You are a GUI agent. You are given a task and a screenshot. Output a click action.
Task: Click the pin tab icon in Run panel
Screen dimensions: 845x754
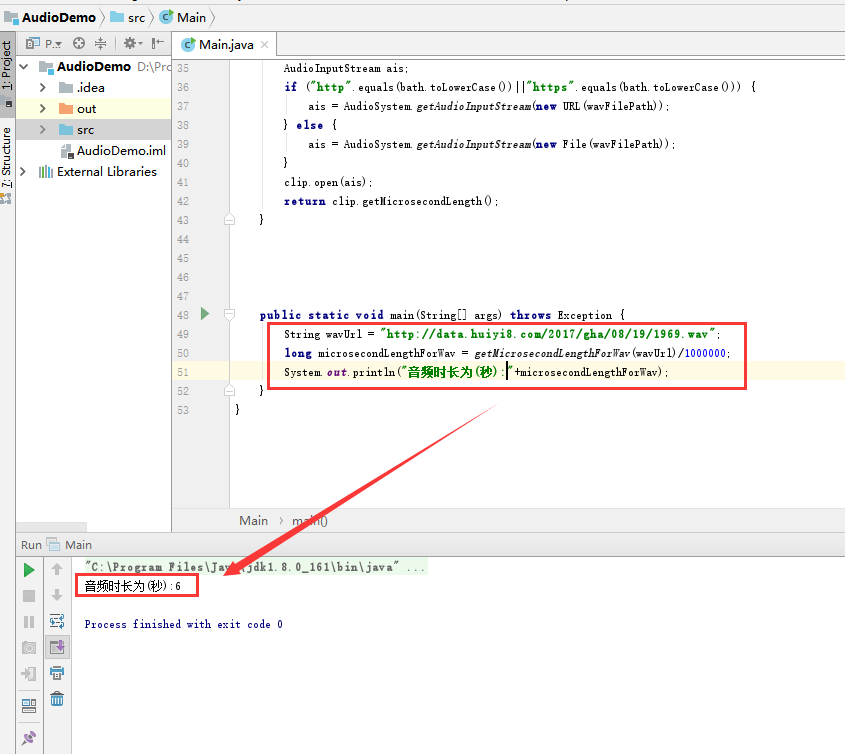click(x=29, y=738)
